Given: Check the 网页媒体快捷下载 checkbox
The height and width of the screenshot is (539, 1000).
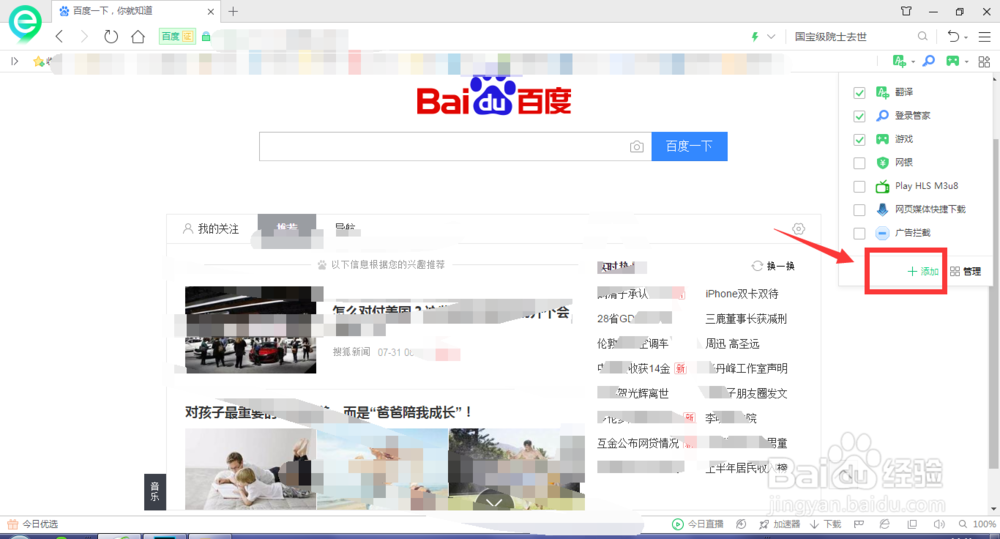Looking at the screenshot, I should (859, 210).
